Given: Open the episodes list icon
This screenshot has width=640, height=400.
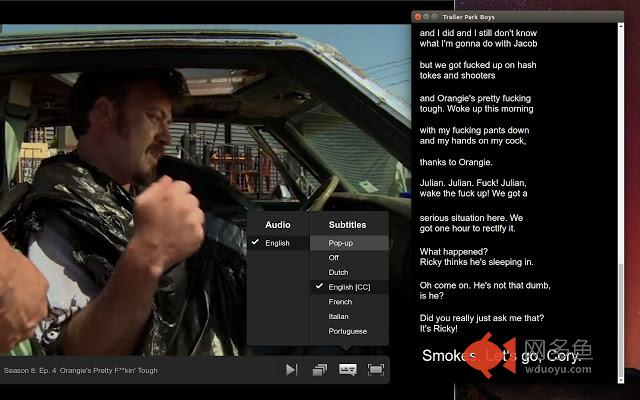Looking at the screenshot, I should click(x=320, y=370).
